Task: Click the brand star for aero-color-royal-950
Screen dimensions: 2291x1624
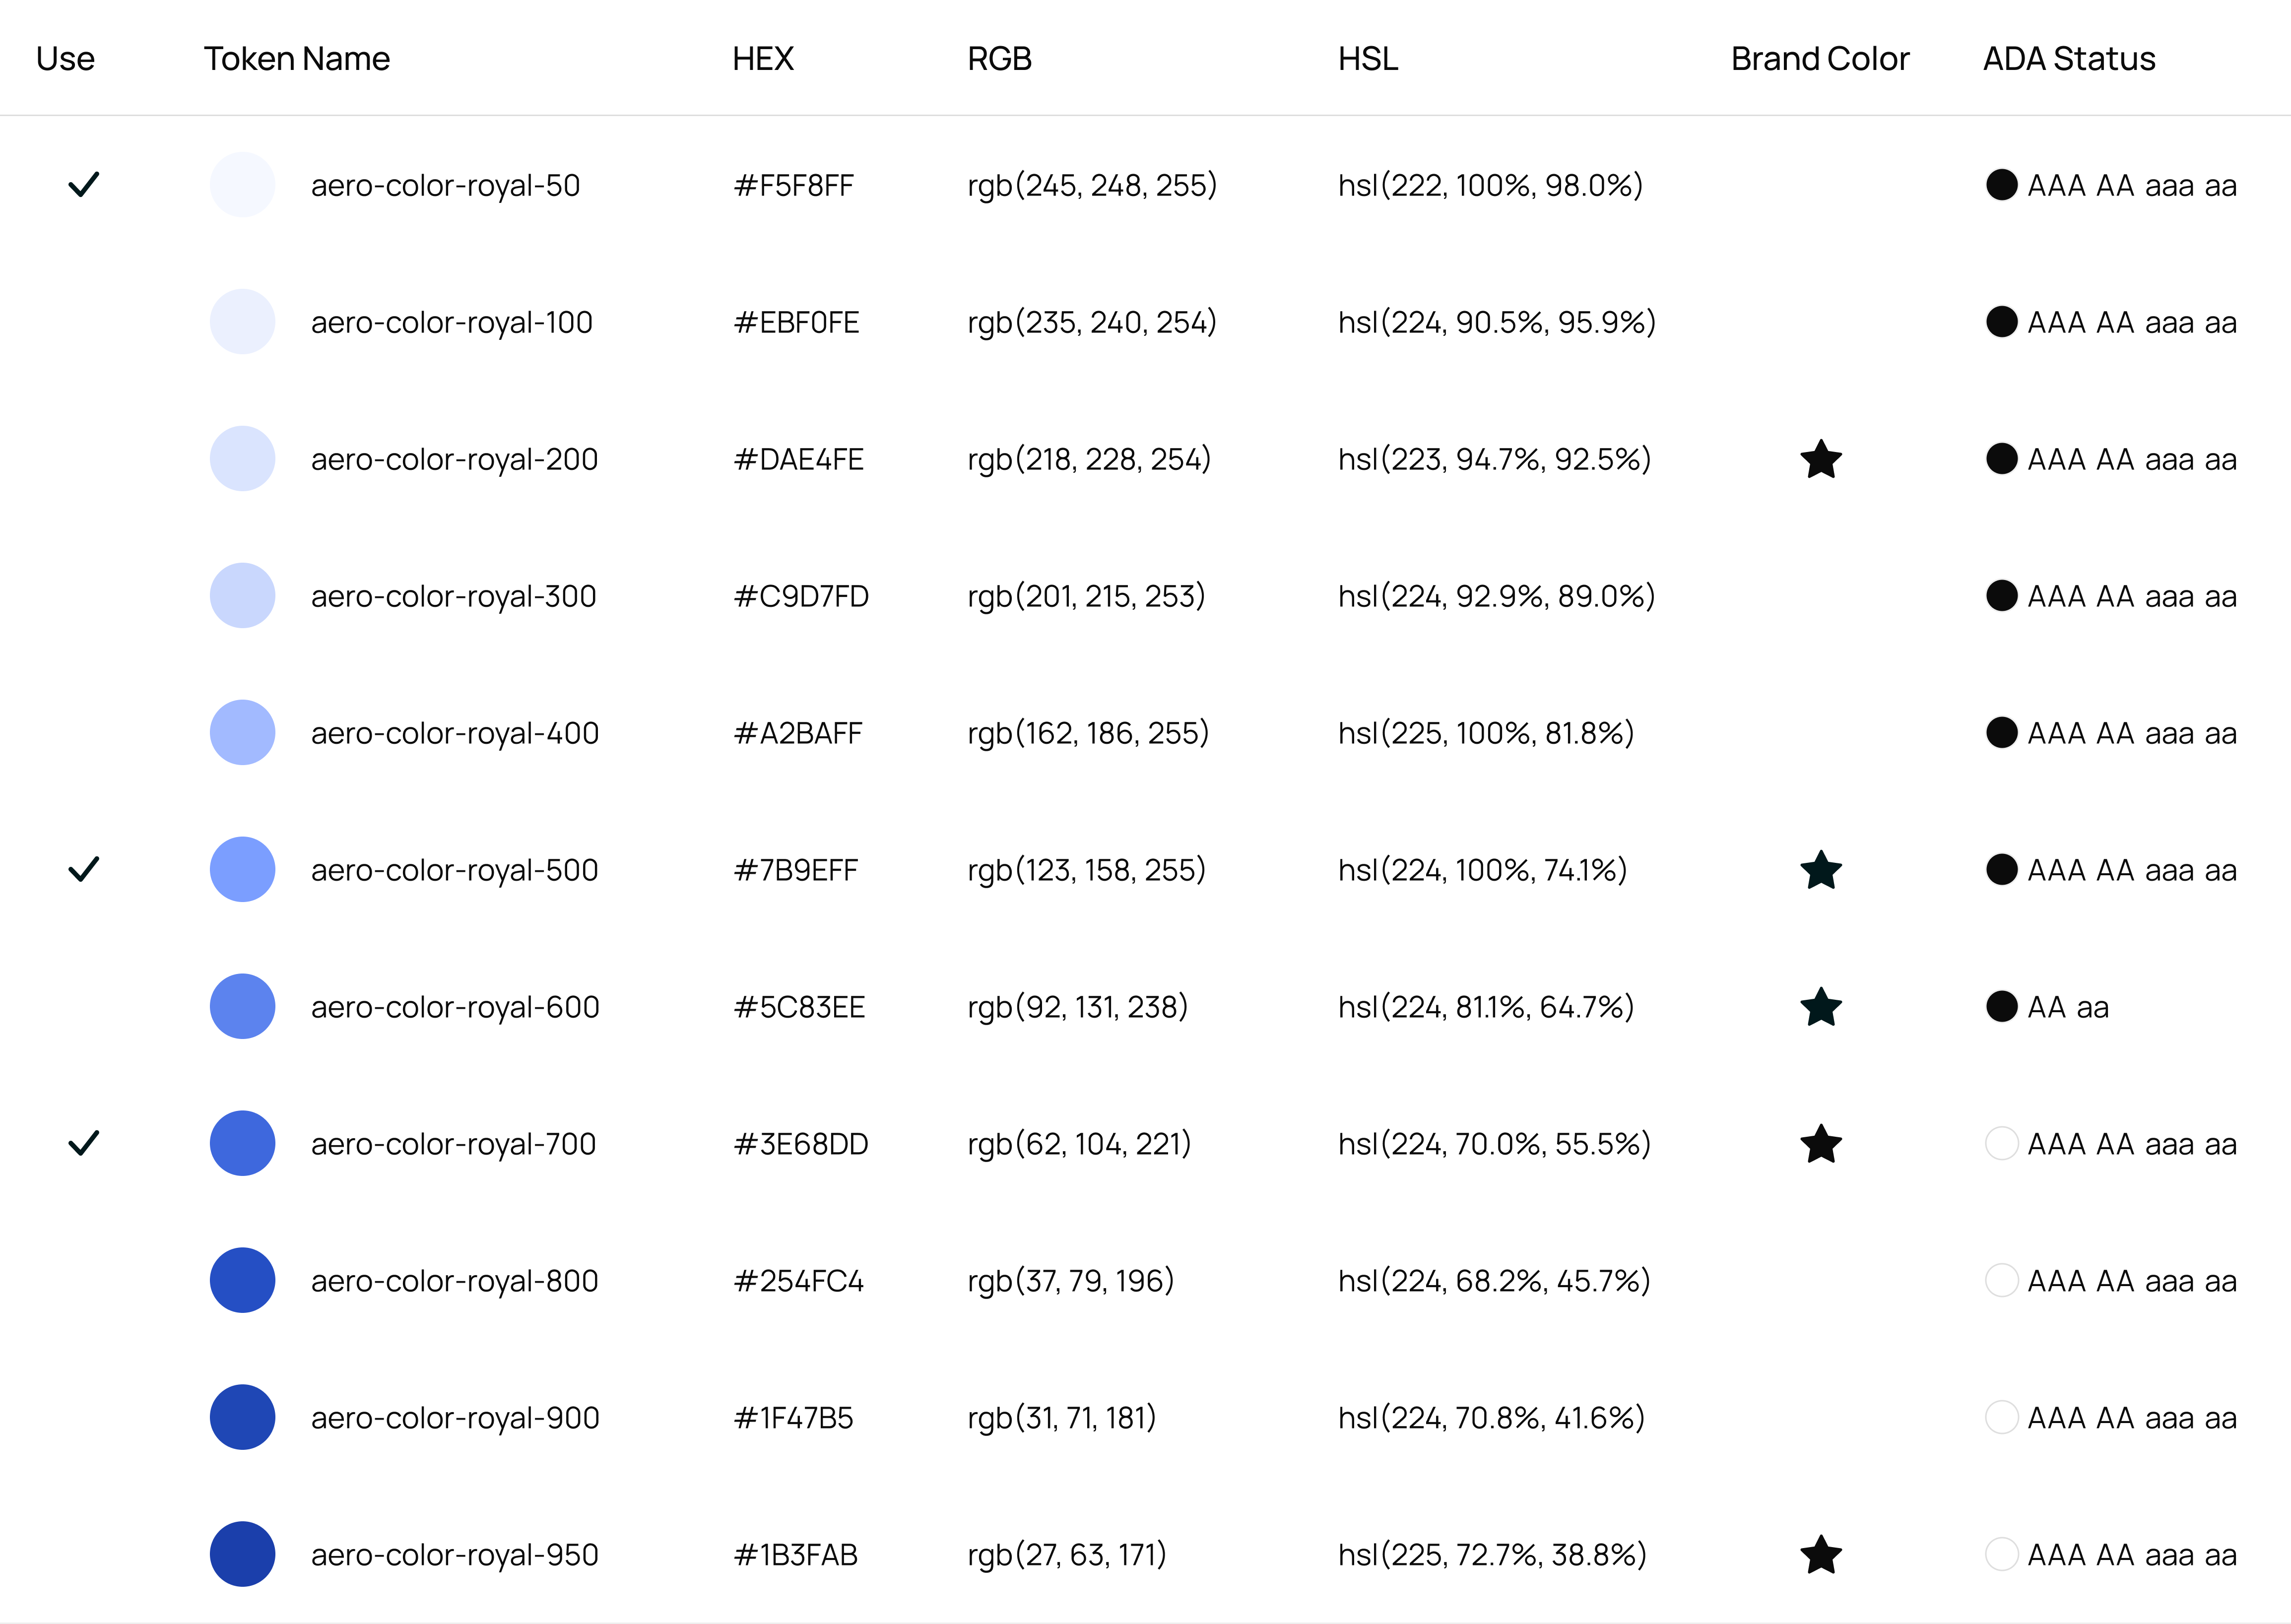Action: tap(1821, 1555)
